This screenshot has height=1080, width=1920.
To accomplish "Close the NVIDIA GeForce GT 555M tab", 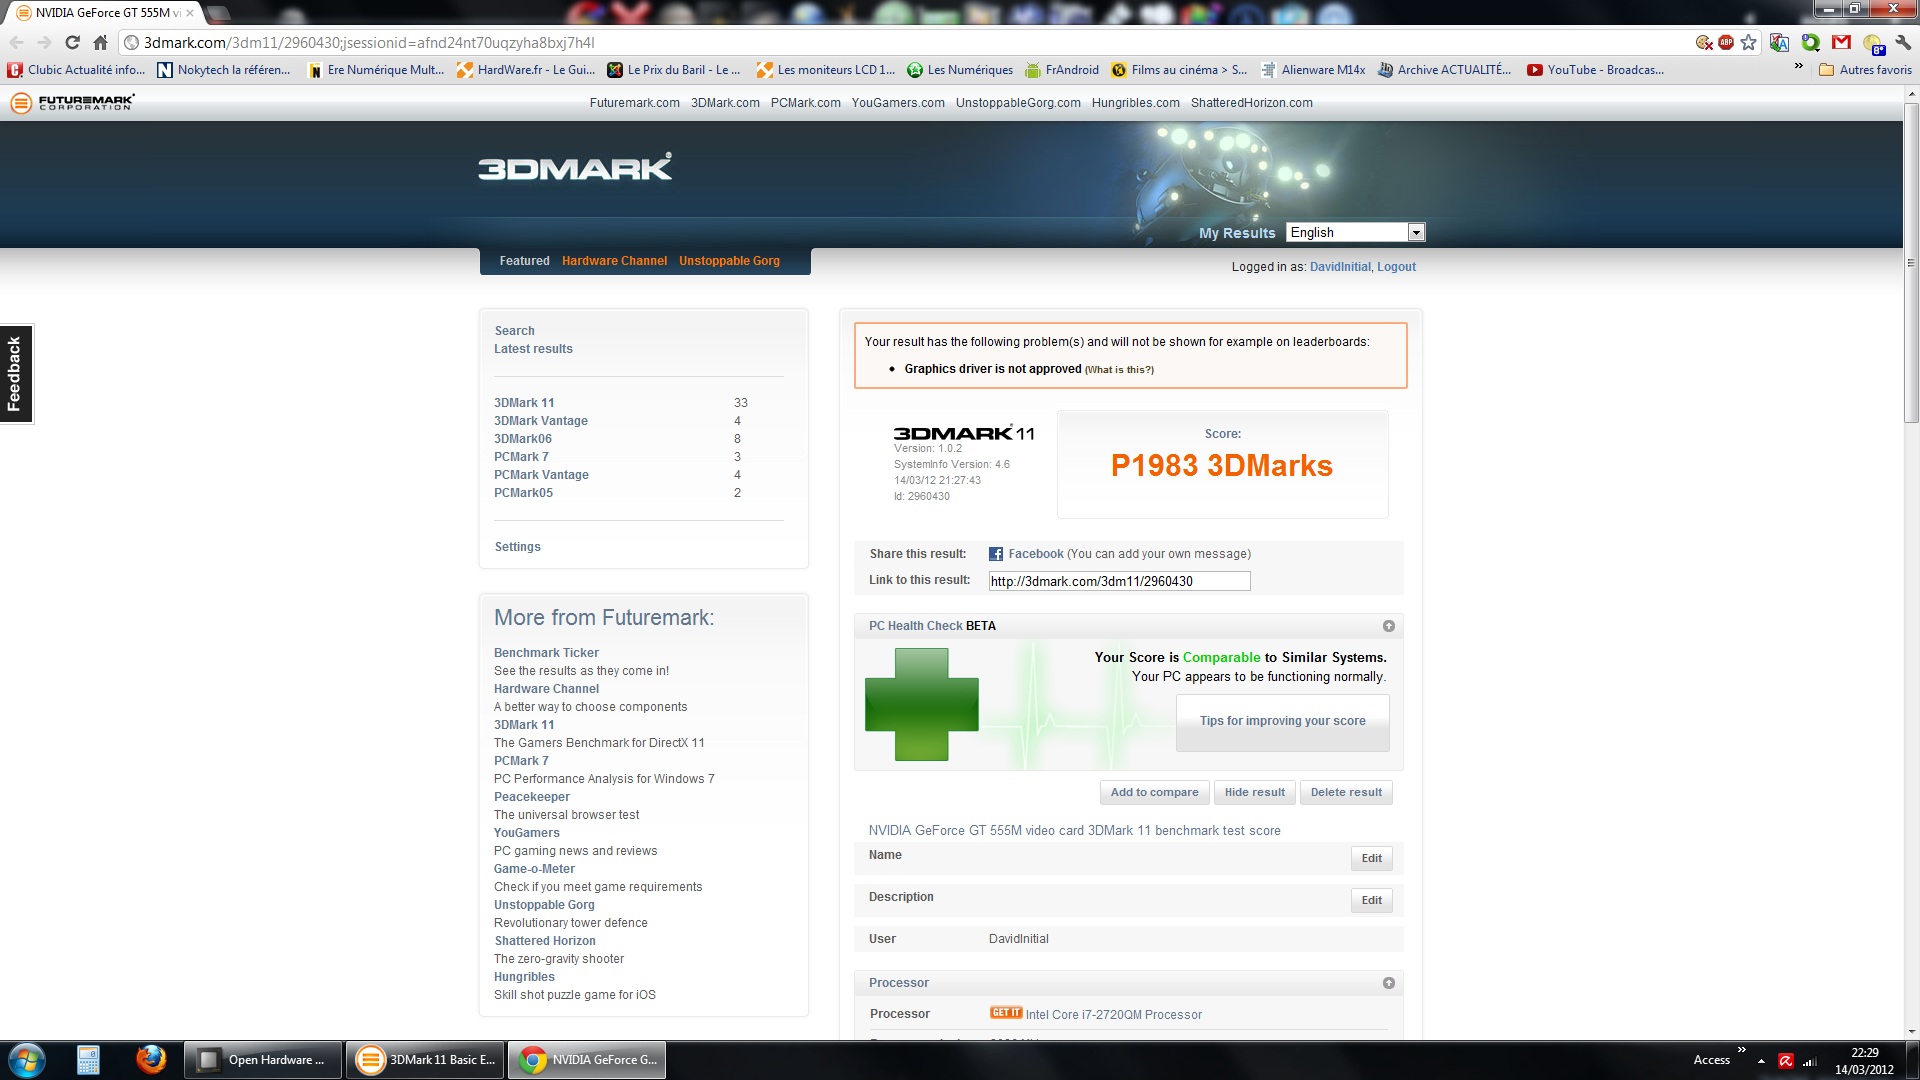I will point(190,13).
